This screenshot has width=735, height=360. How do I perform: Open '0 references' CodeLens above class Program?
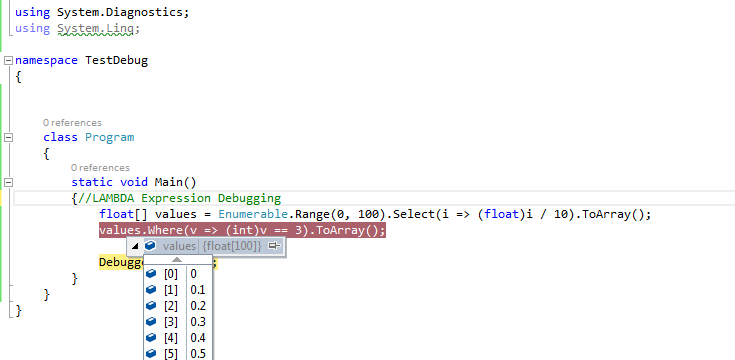[72, 122]
